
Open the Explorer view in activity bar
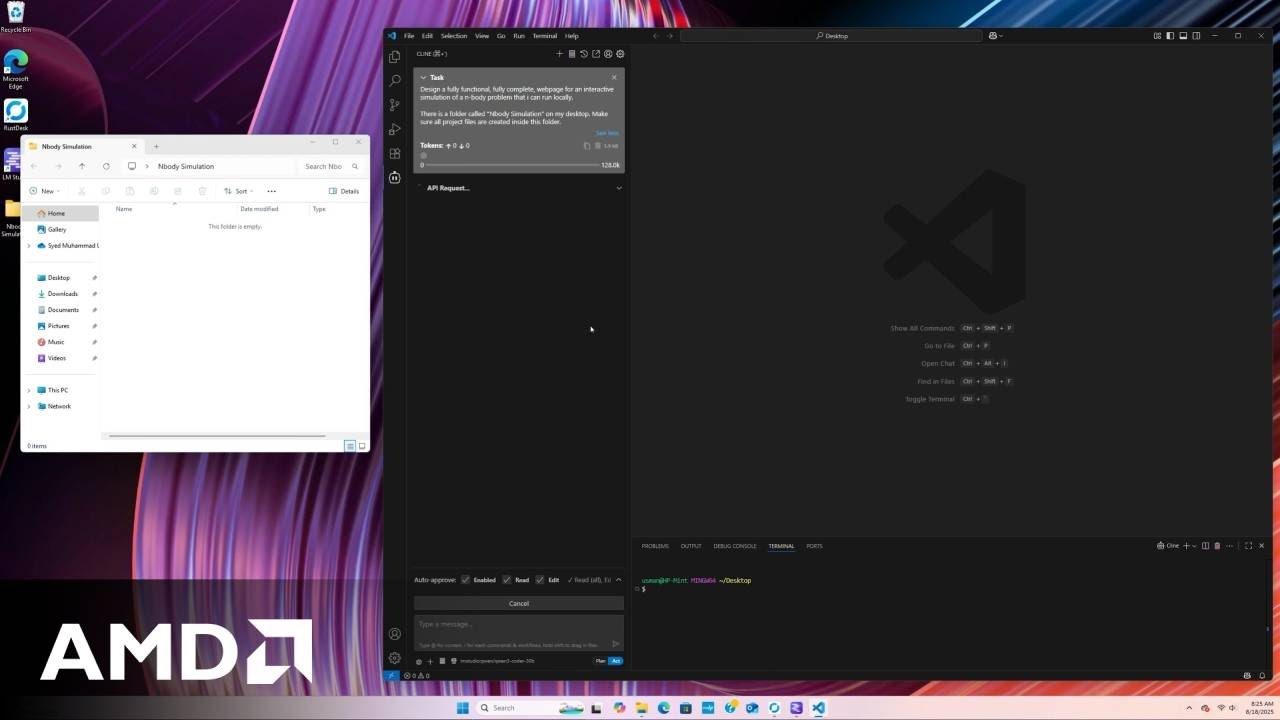395,57
